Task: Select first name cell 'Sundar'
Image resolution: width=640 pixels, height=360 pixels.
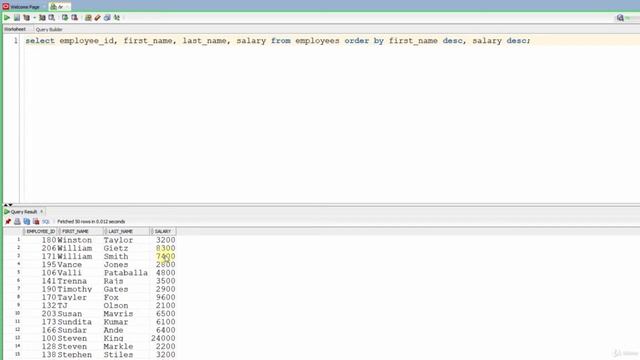Action: (72, 330)
